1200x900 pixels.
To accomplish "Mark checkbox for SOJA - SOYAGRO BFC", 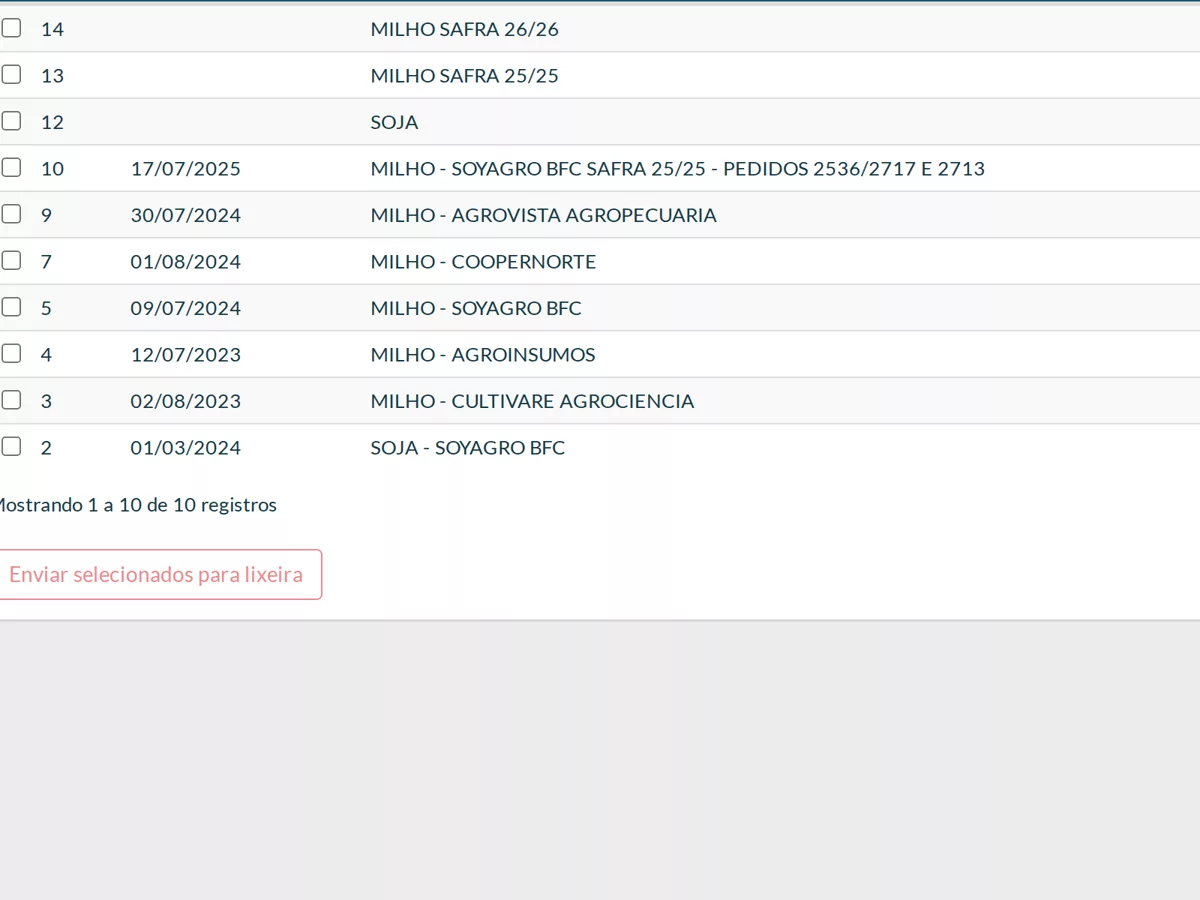I will tap(11, 446).
